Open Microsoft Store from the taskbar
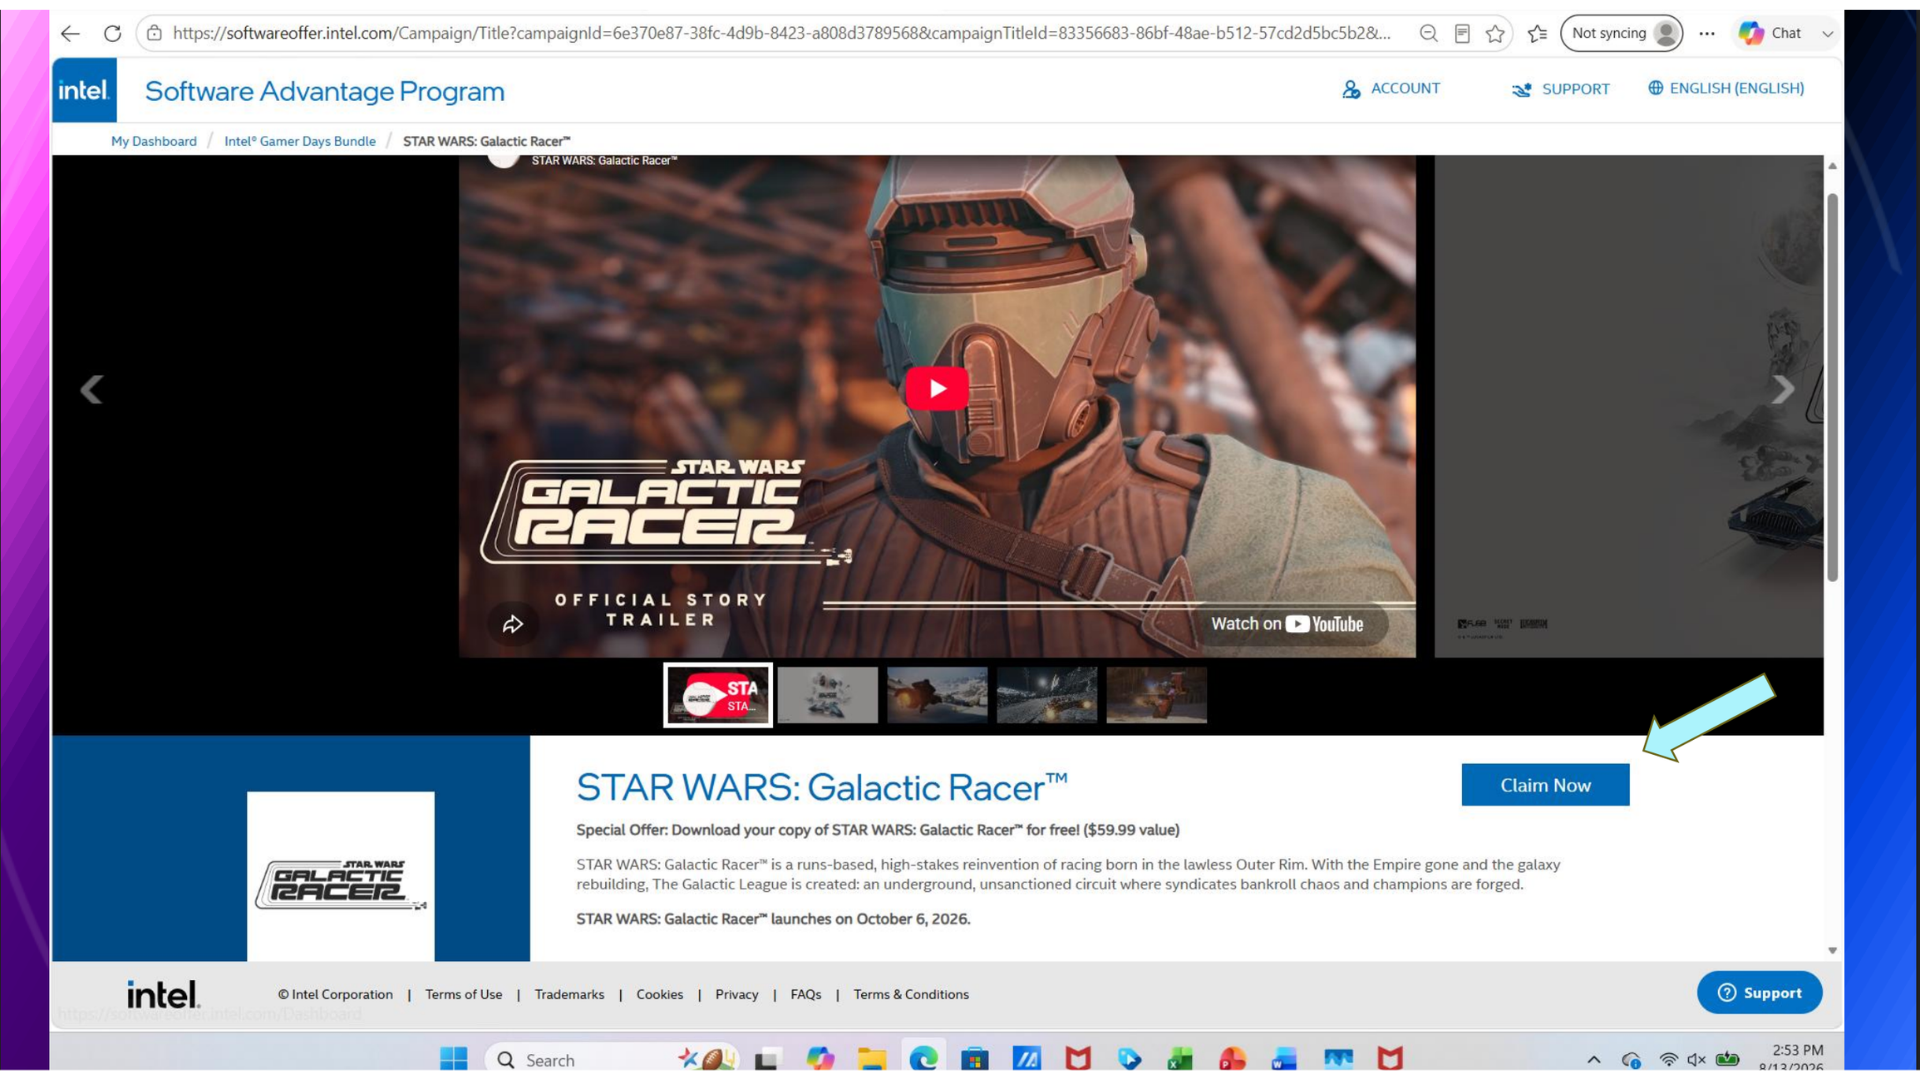The height and width of the screenshot is (1080, 1920). (x=975, y=1059)
